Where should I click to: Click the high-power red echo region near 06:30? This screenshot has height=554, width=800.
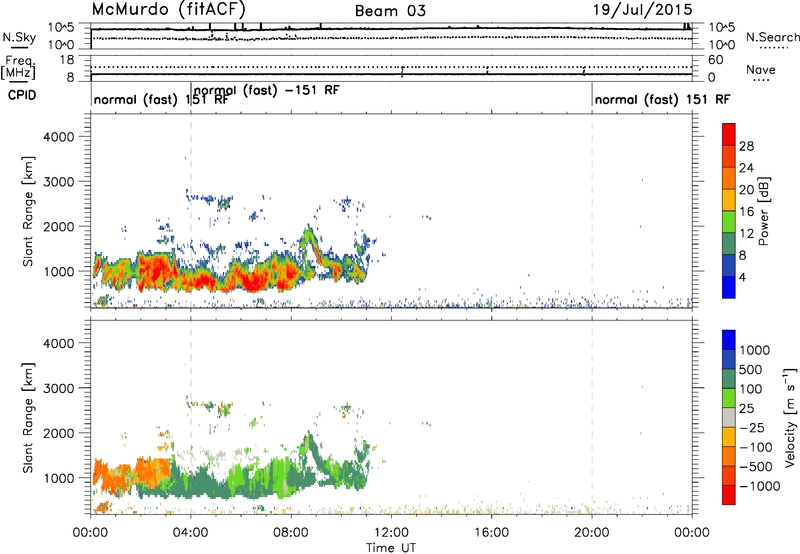point(253,282)
